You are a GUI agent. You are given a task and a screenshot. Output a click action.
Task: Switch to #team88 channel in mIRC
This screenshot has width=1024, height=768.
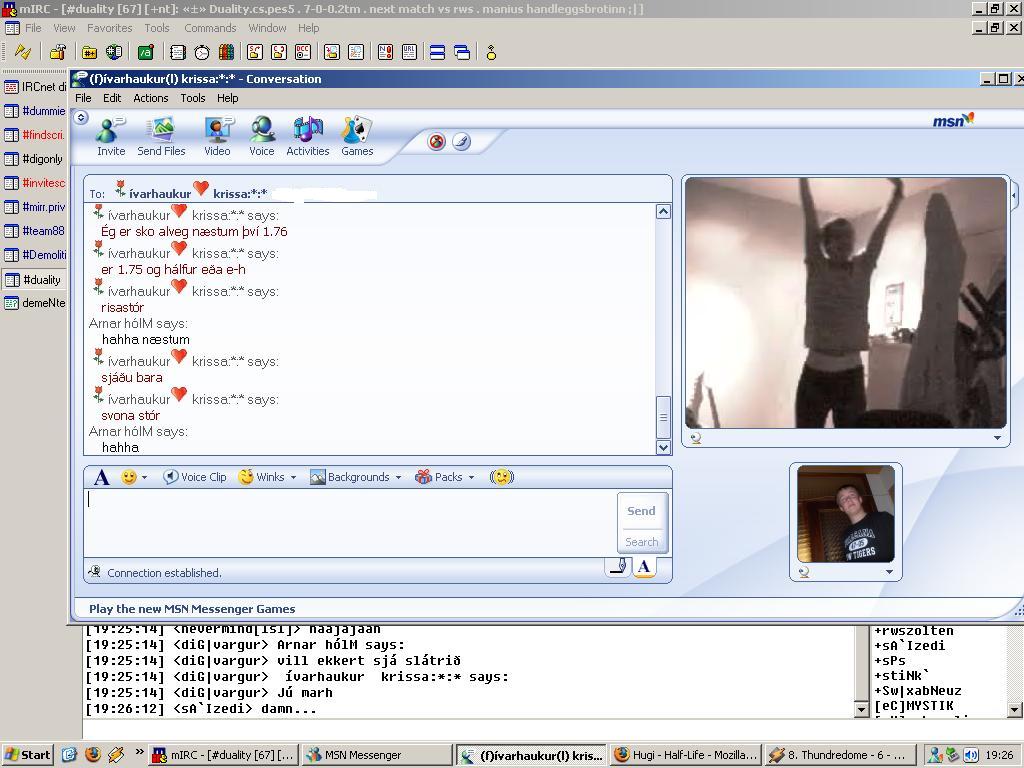pyautogui.click(x=35, y=231)
